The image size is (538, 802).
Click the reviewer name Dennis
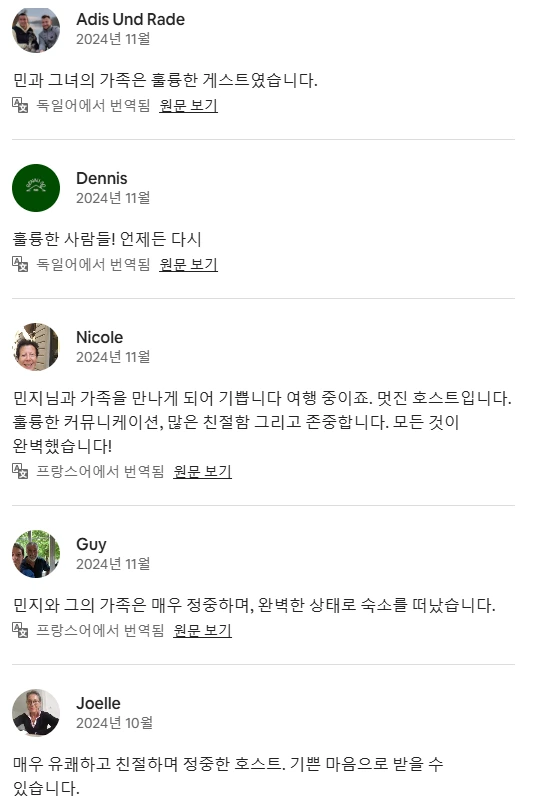102,179
